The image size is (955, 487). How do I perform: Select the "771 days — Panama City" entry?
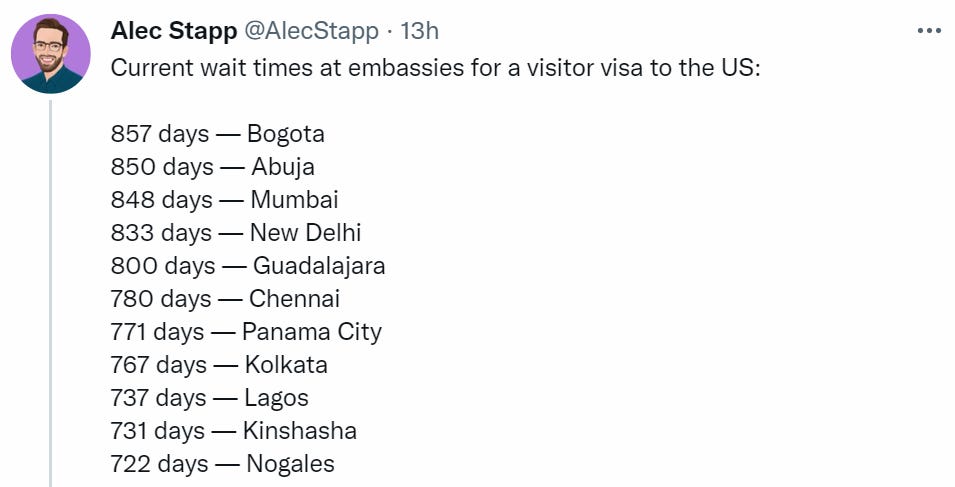[x=246, y=332]
